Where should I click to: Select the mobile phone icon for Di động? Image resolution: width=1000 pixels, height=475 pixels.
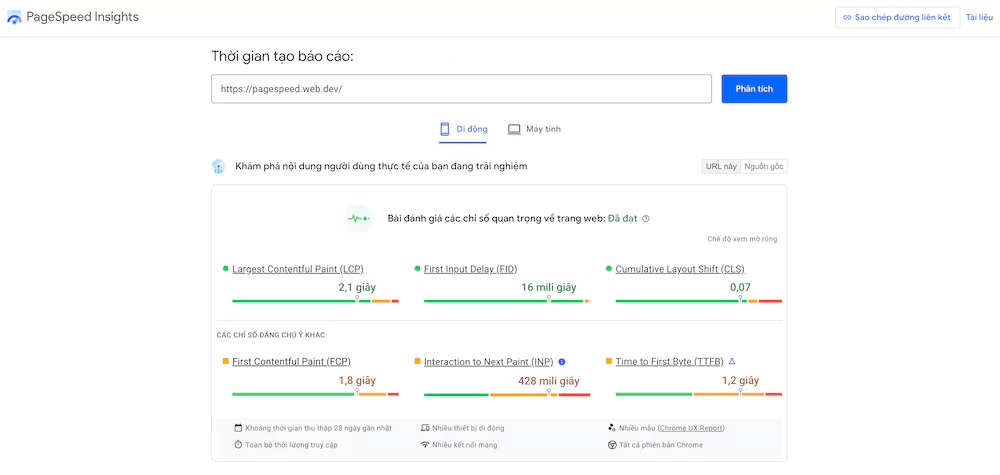coord(445,129)
